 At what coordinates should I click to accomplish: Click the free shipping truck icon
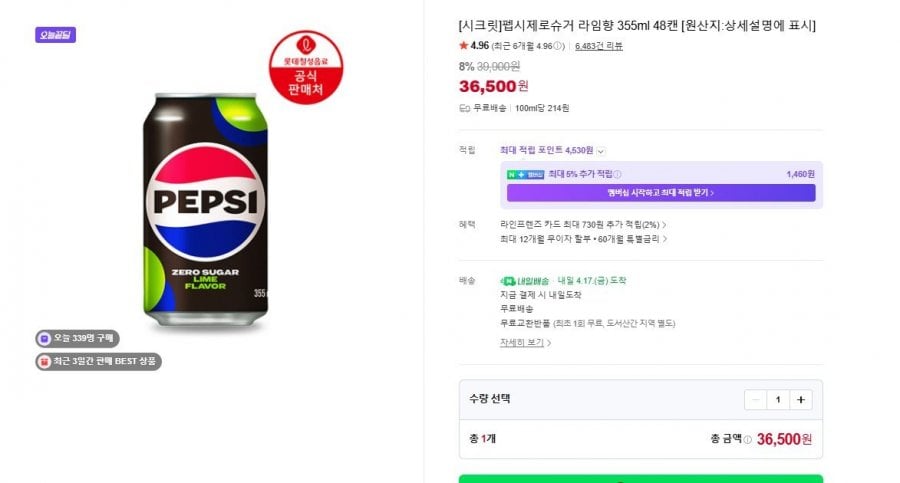464,108
